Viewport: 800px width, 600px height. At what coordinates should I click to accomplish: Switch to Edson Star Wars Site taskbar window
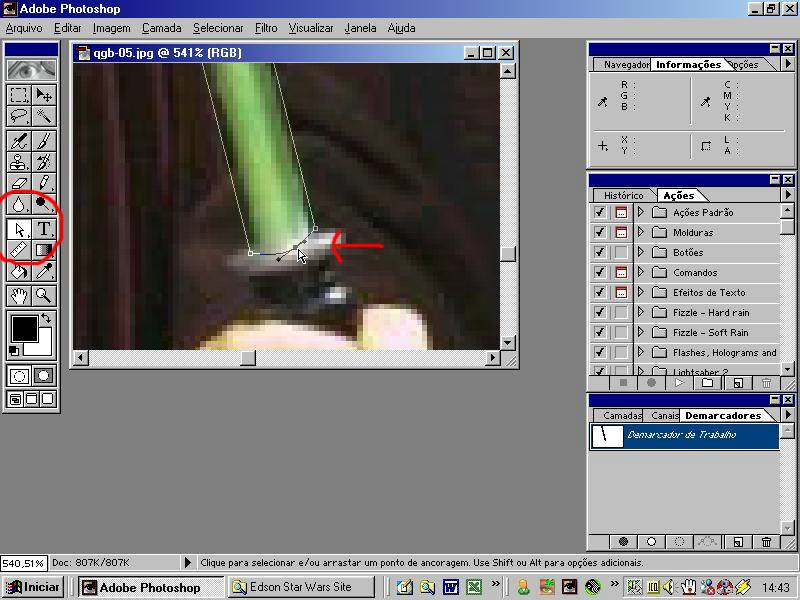[x=301, y=587]
